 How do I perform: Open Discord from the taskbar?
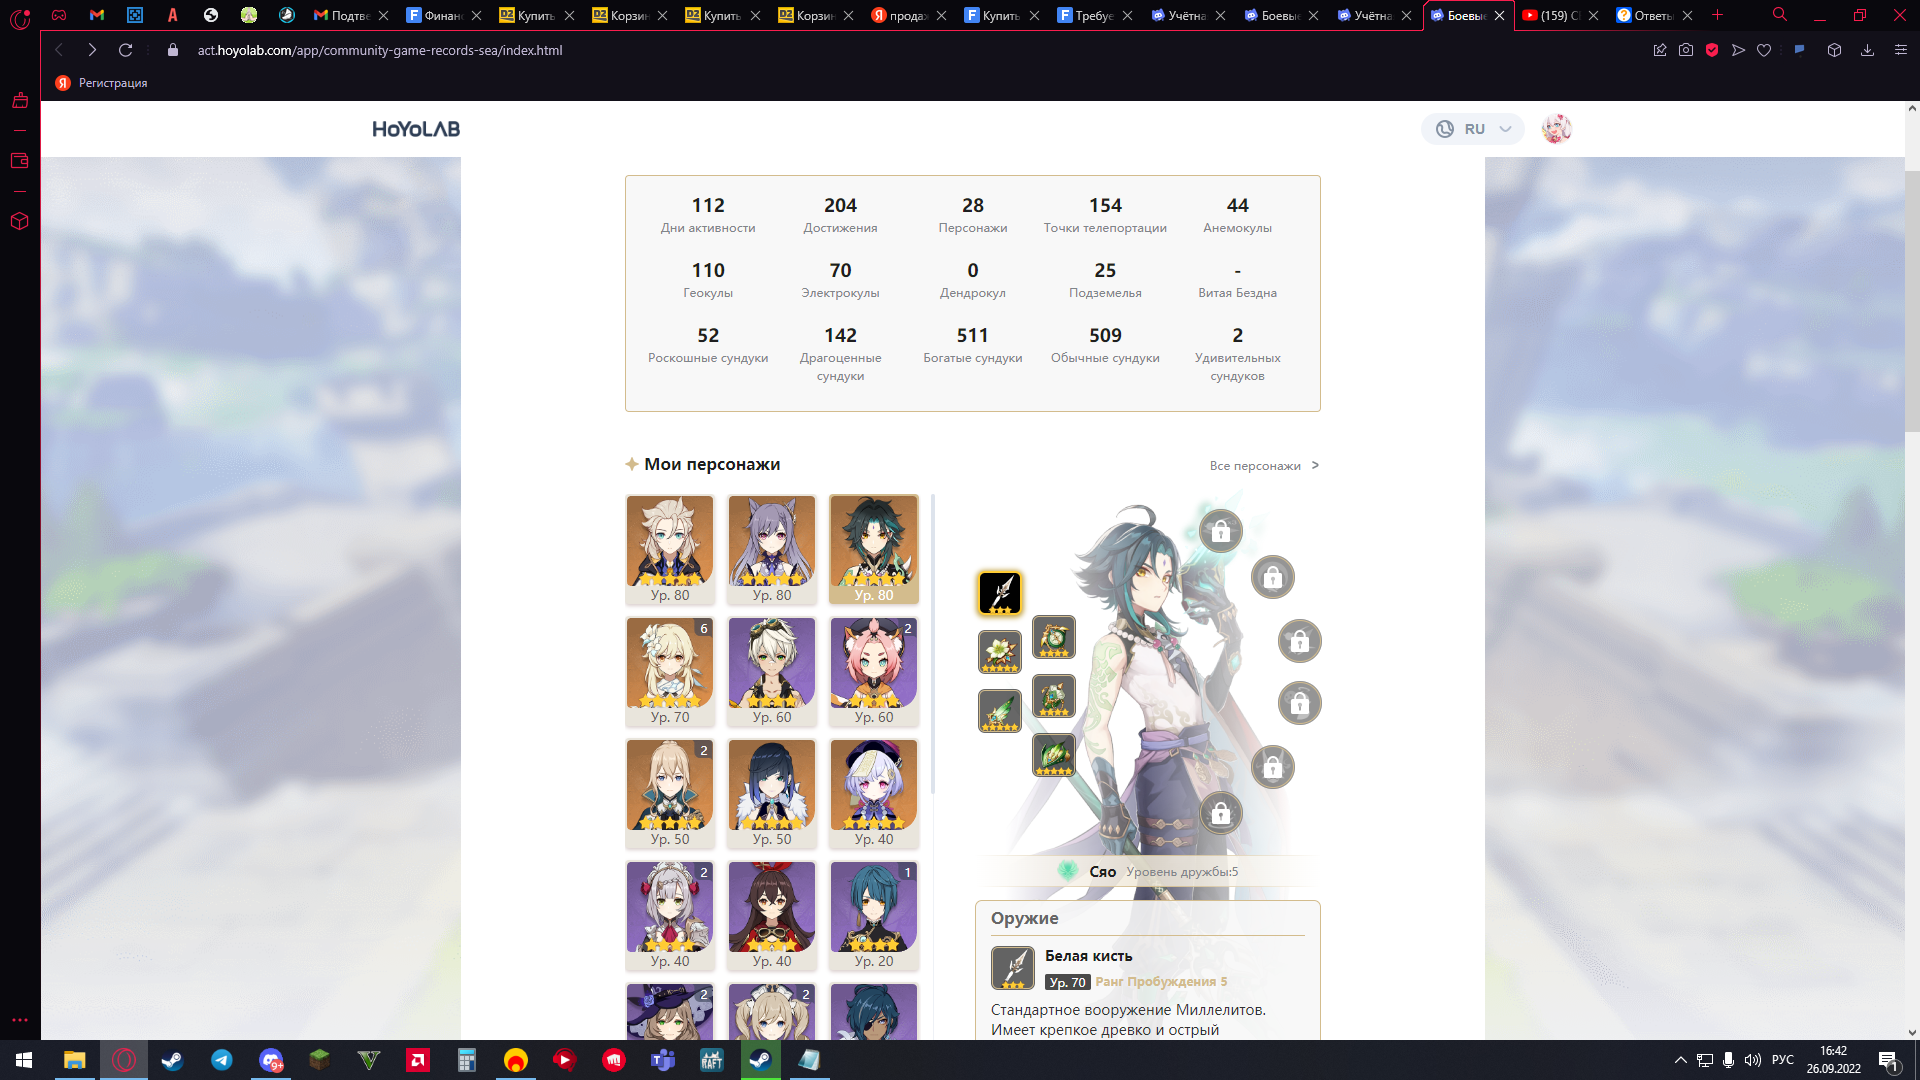[x=271, y=1060]
